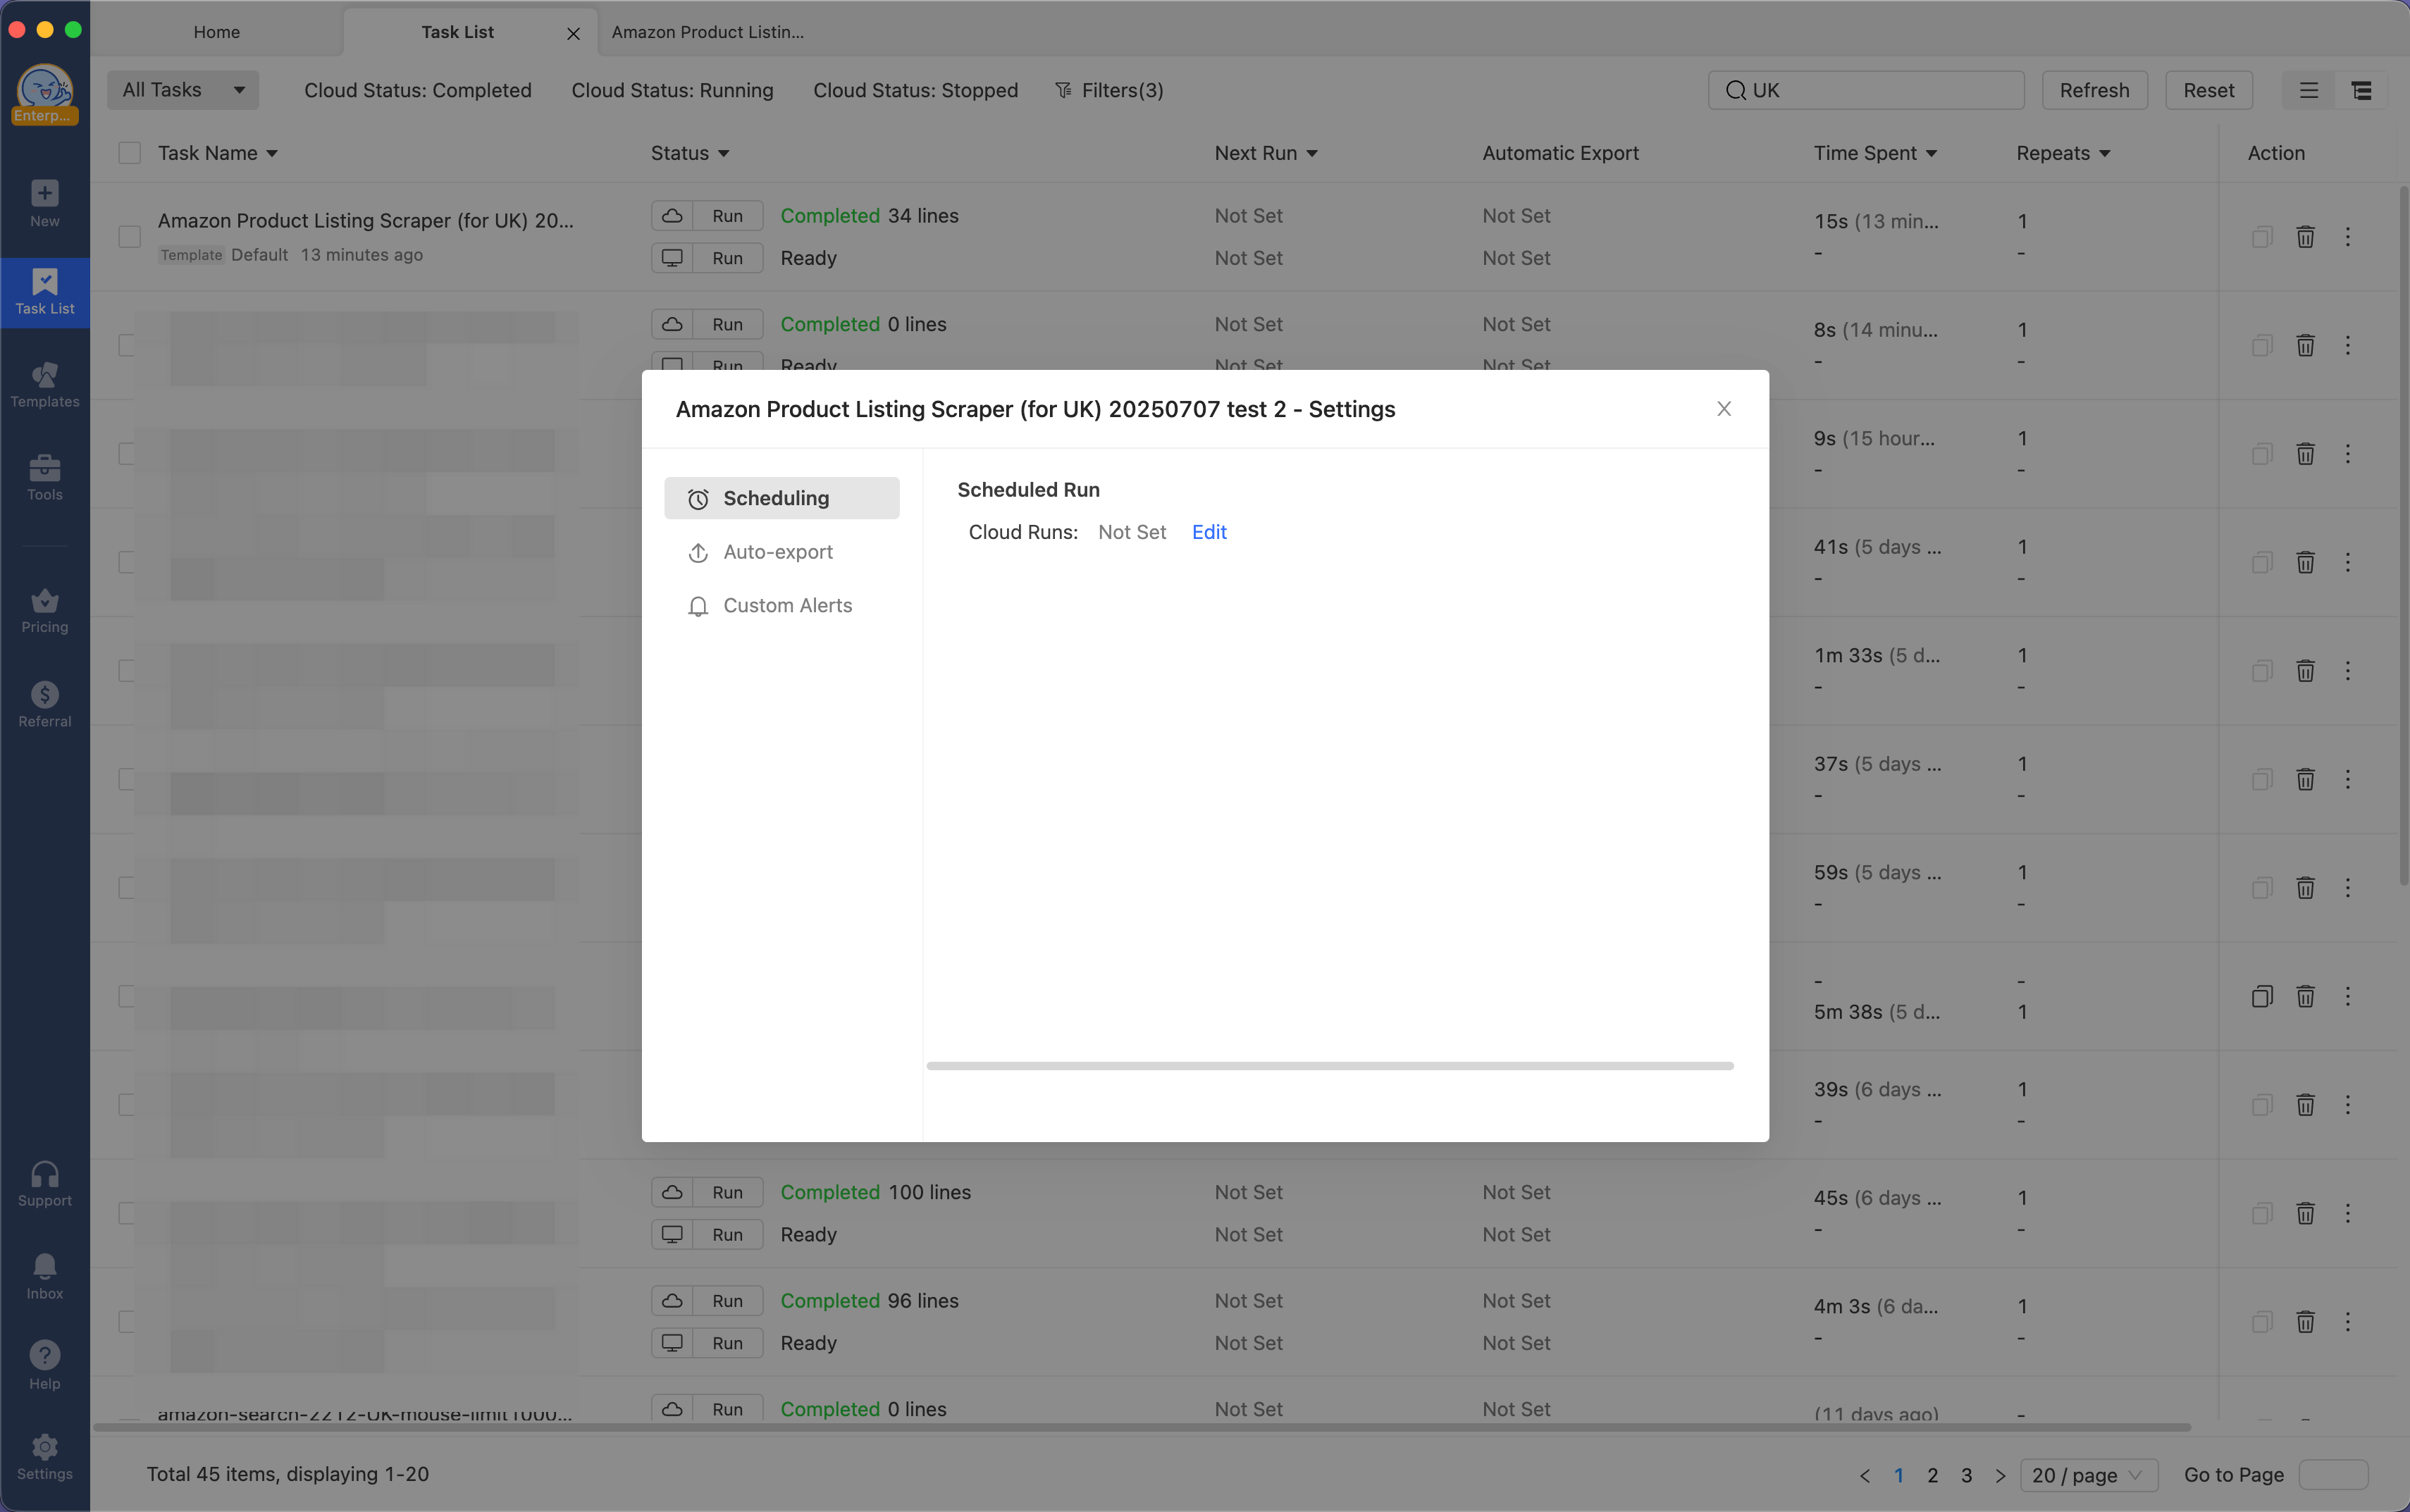Image resolution: width=2410 pixels, height=1512 pixels.
Task: Click the Go to Page input box
Action: click(2333, 1475)
